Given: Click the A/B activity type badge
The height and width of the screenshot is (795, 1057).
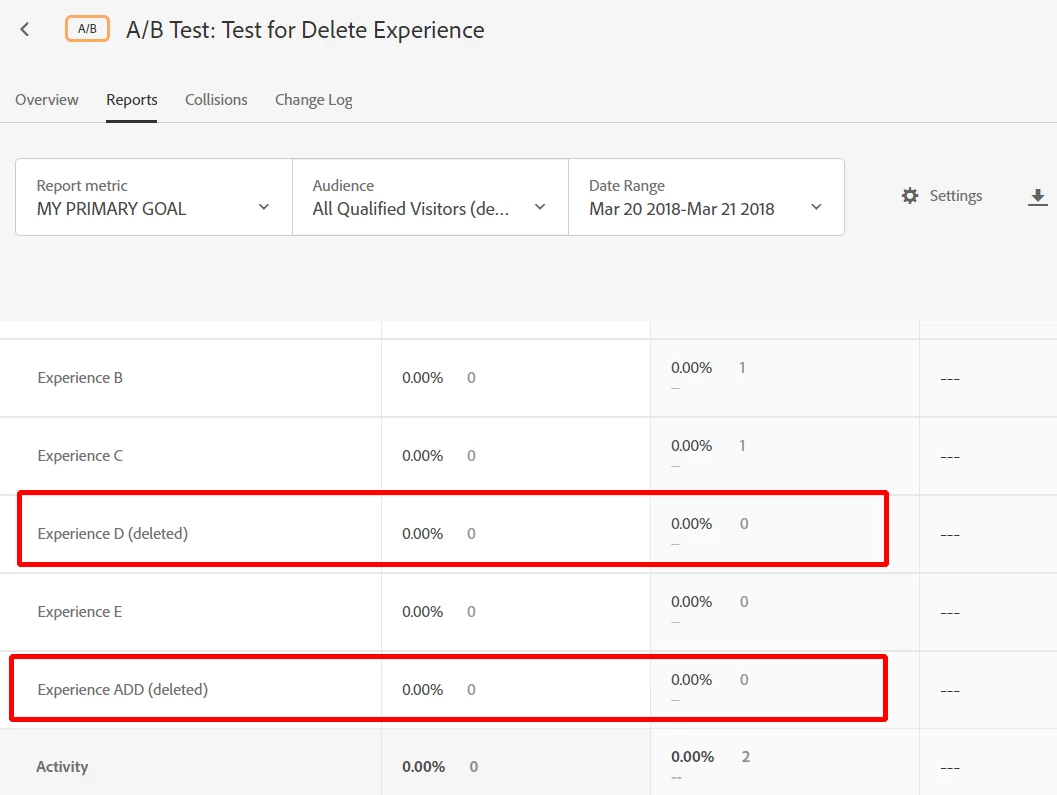Looking at the screenshot, I should click(x=87, y=29).
